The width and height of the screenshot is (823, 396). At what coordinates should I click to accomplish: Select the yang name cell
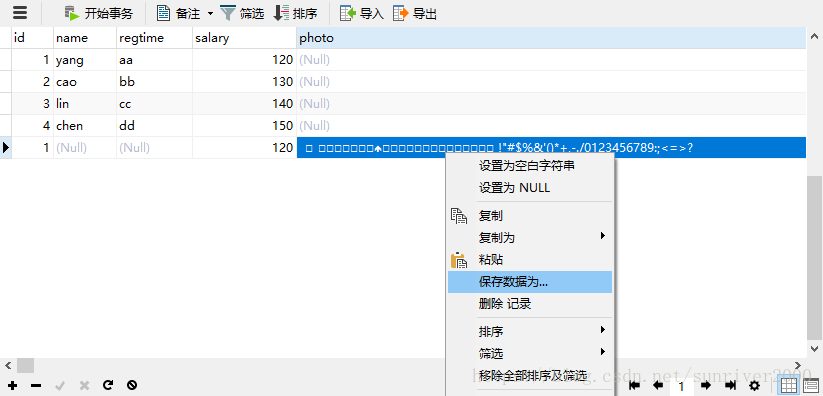85,60
